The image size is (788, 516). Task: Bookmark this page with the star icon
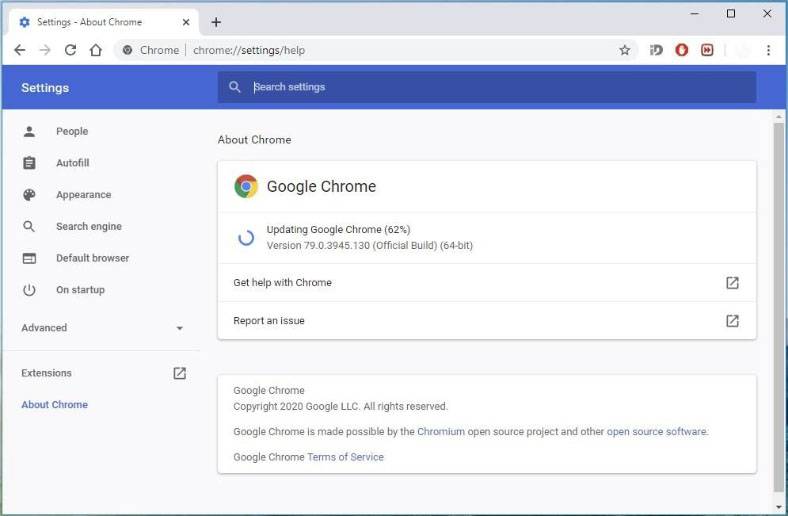(x=624, y=50)
